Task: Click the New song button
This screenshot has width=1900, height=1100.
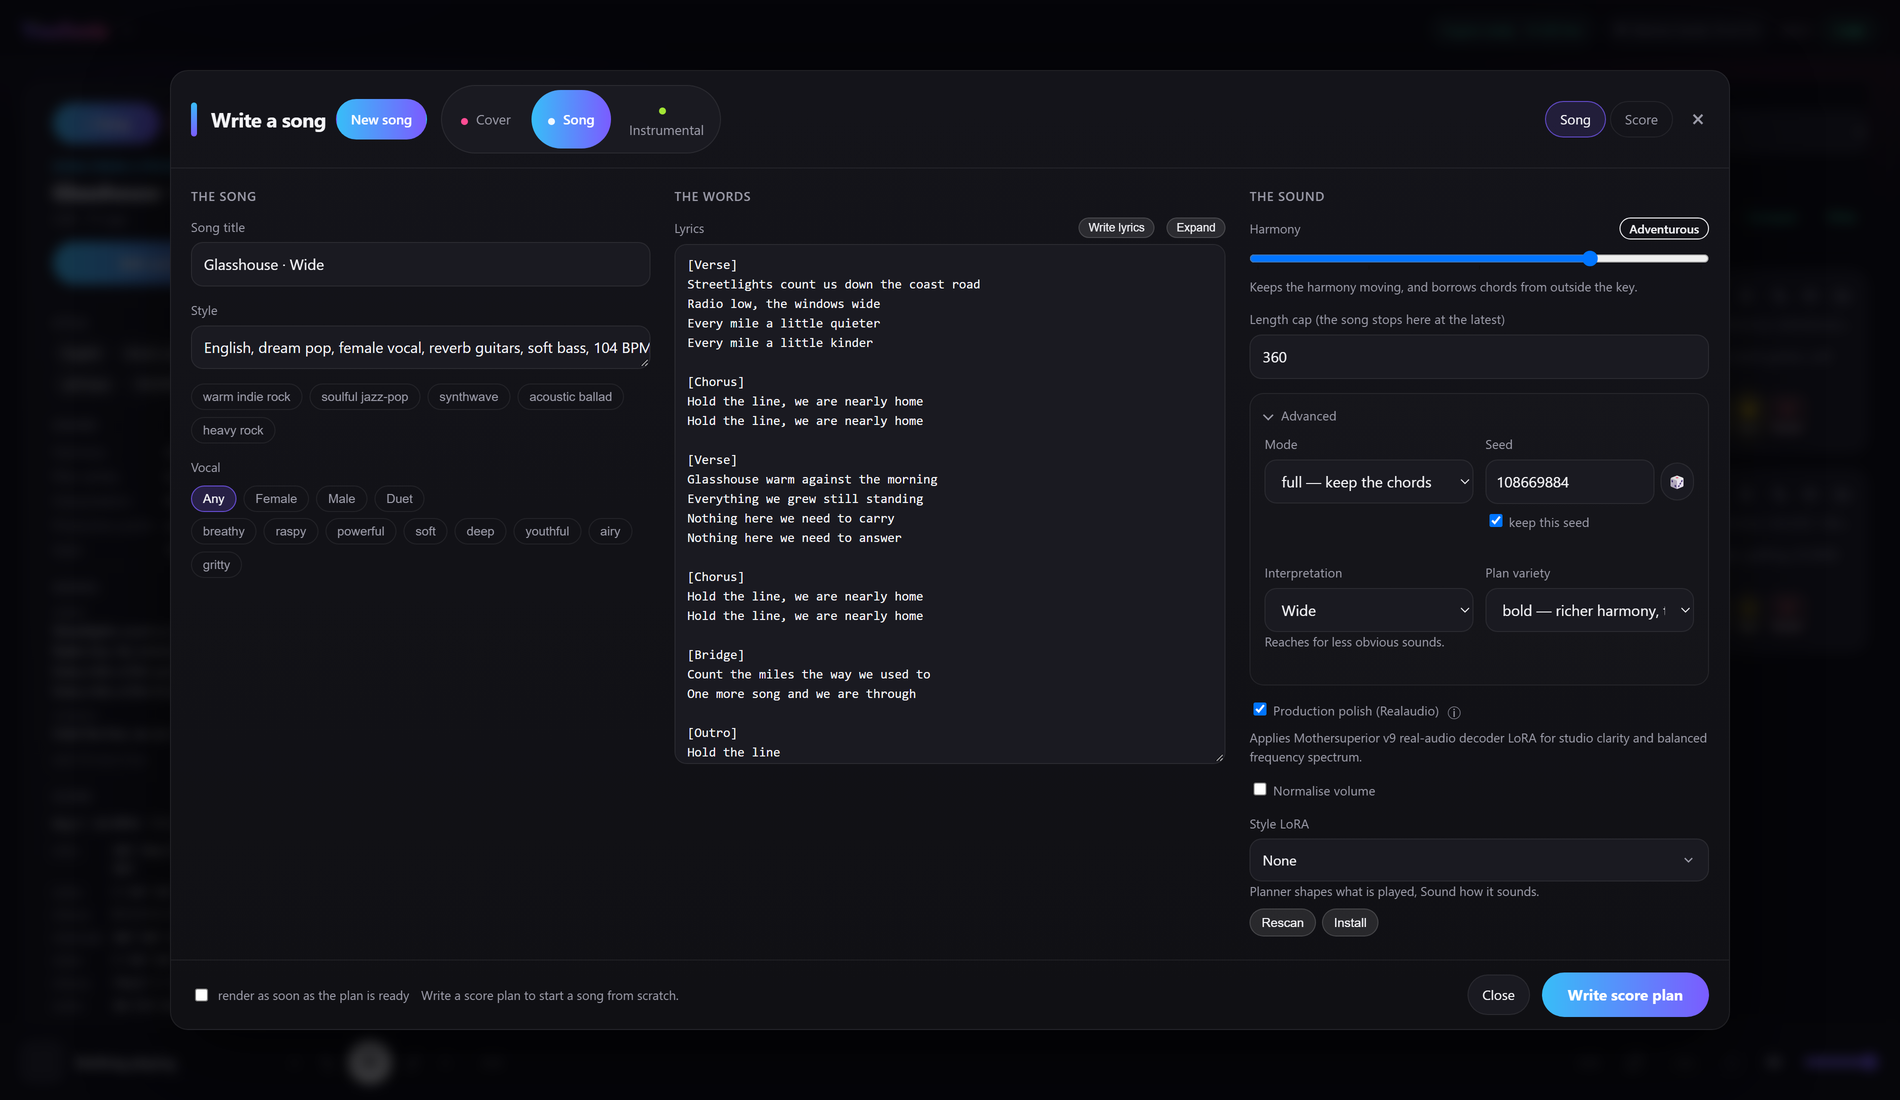Action: click(x=381, y=120)
